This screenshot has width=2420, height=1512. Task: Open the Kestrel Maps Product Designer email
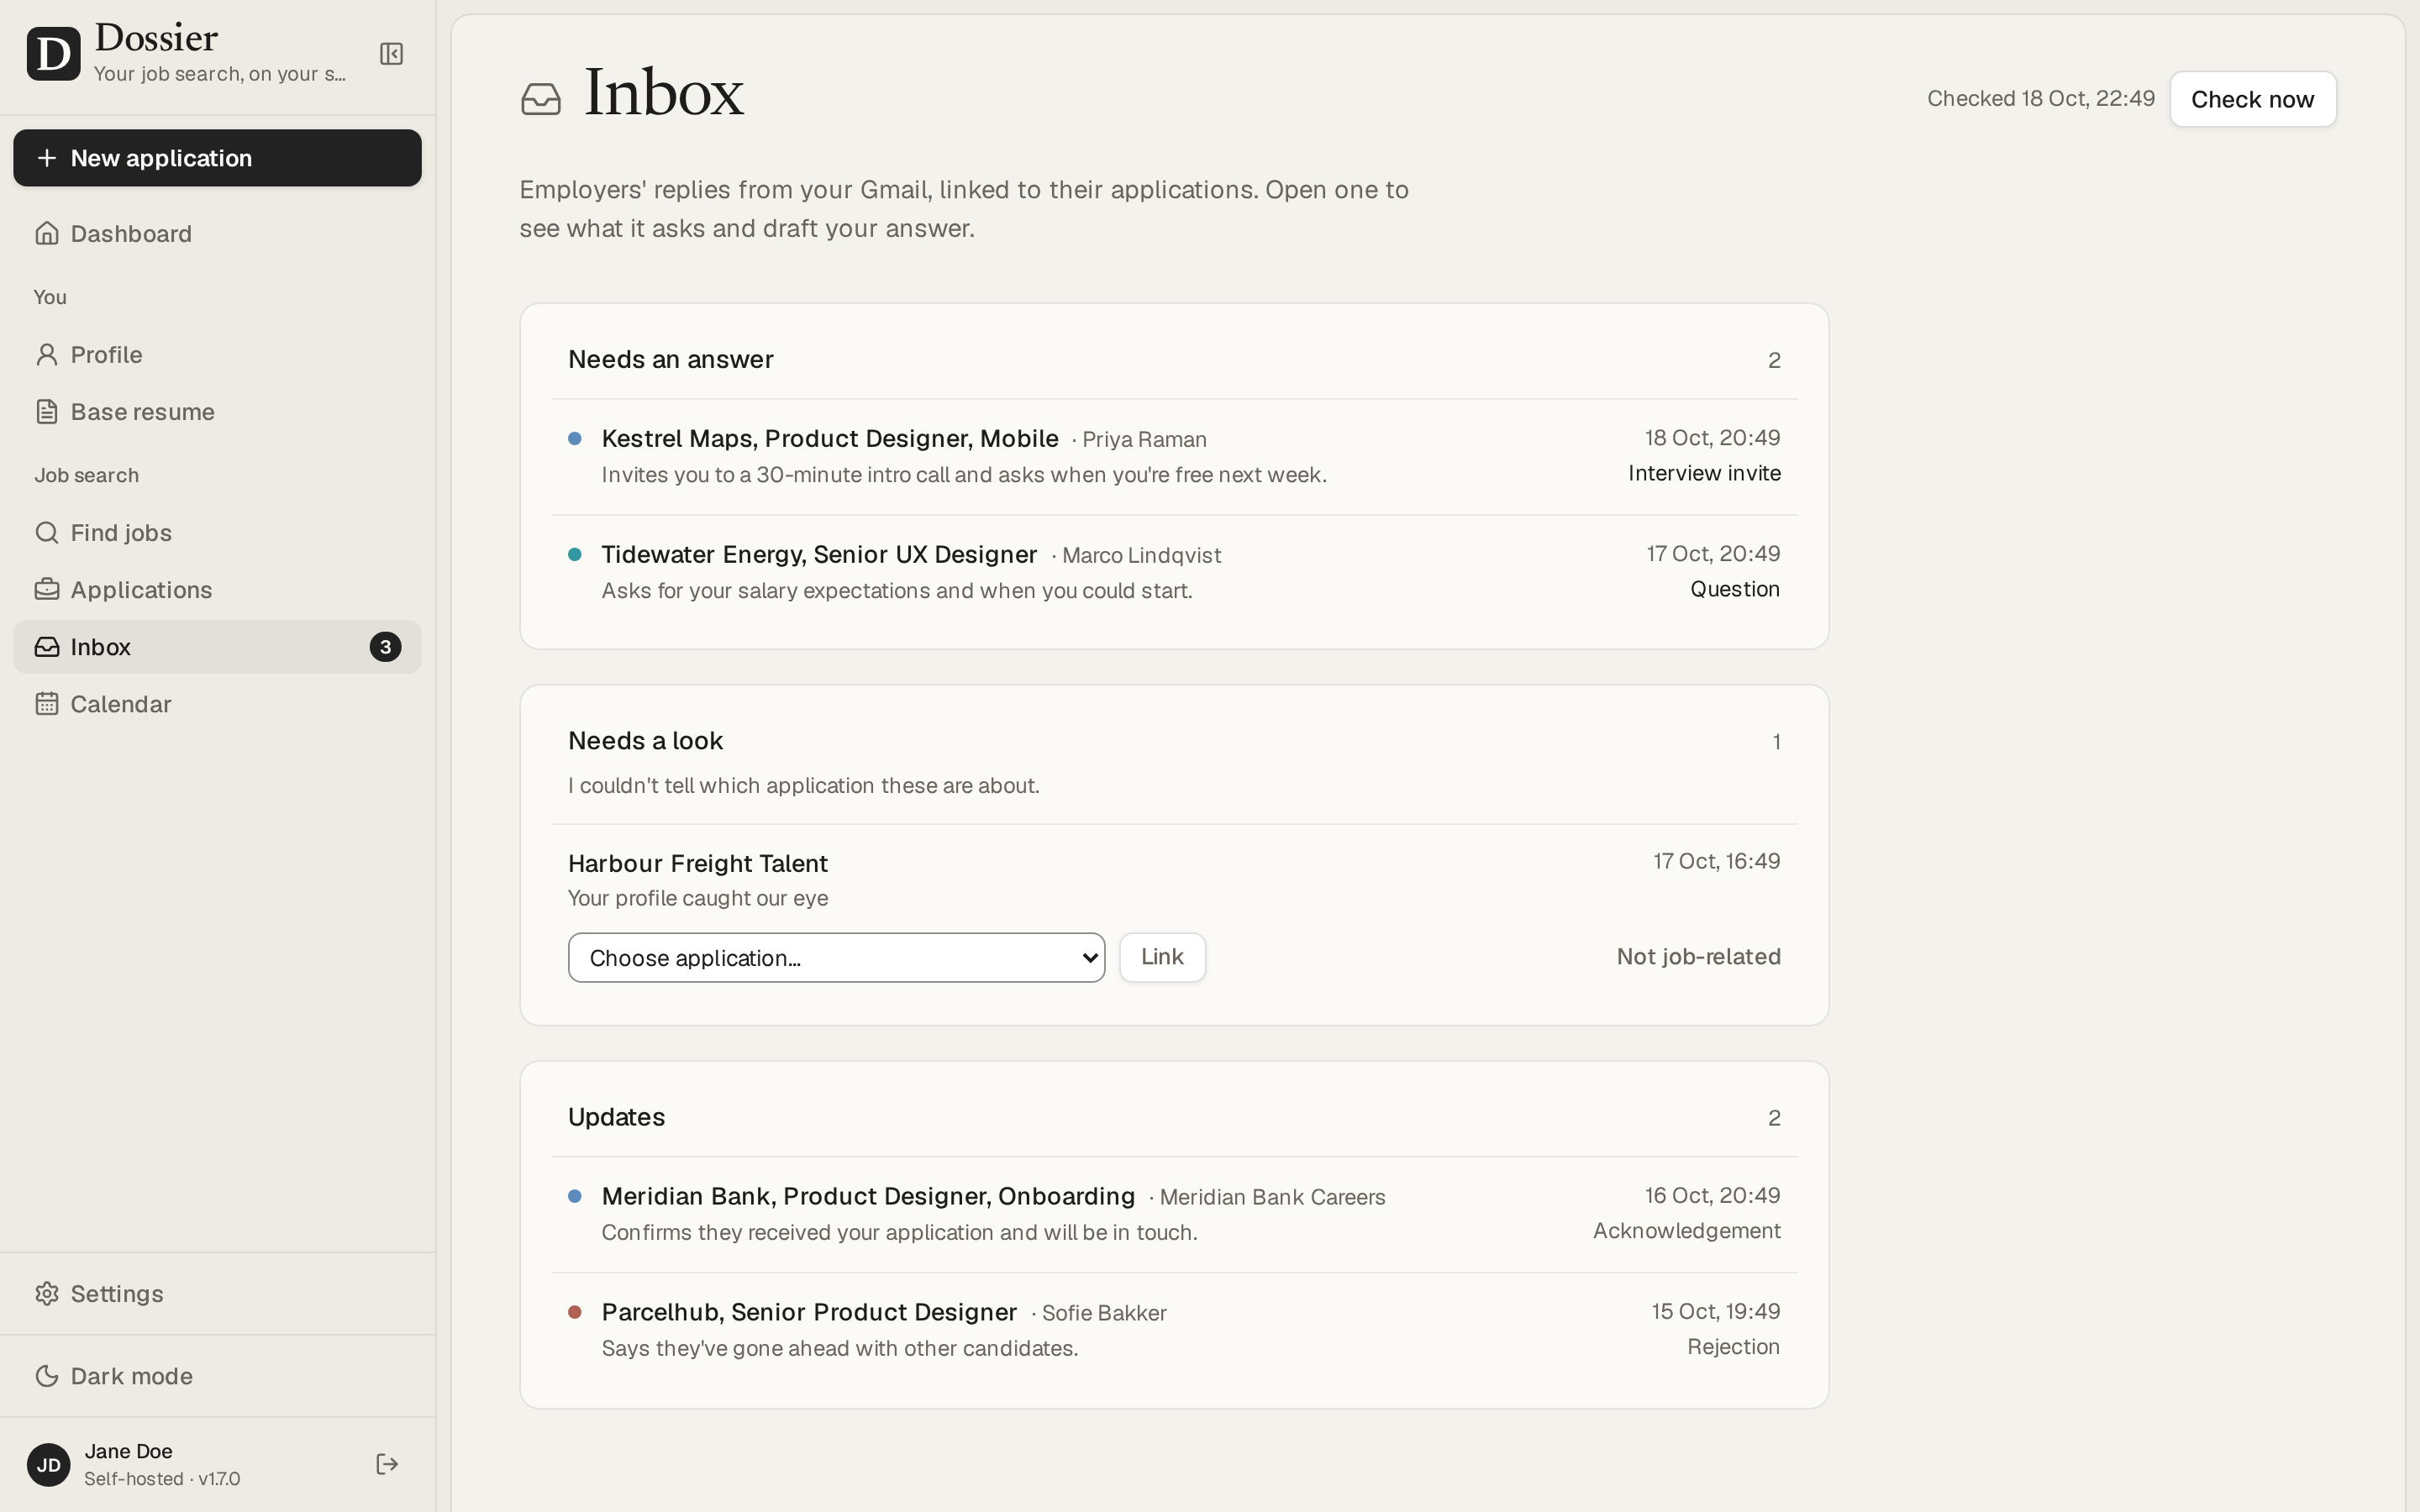click(x=1174, y=456)
